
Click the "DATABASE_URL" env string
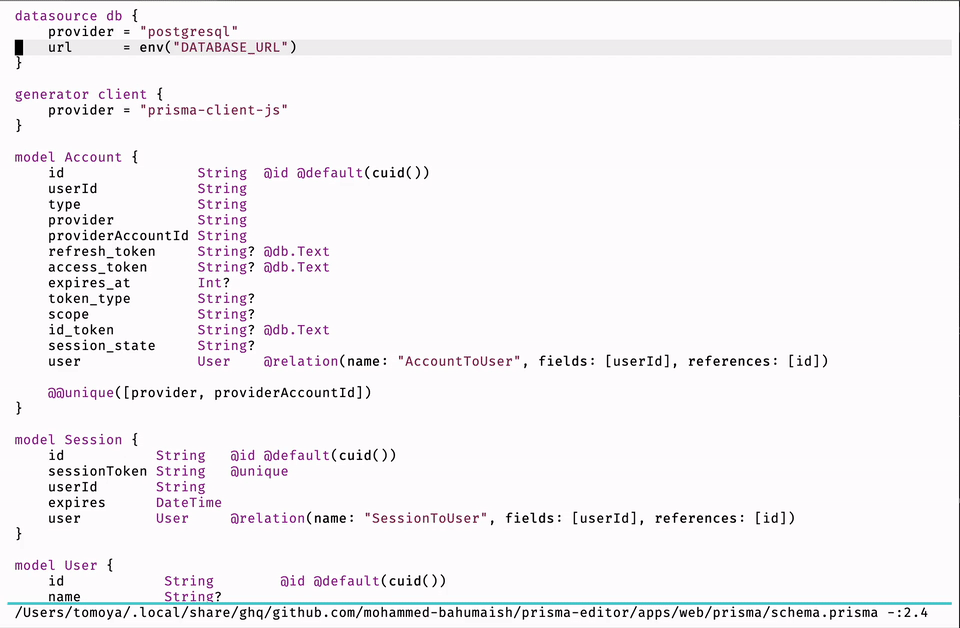(231, 47)
